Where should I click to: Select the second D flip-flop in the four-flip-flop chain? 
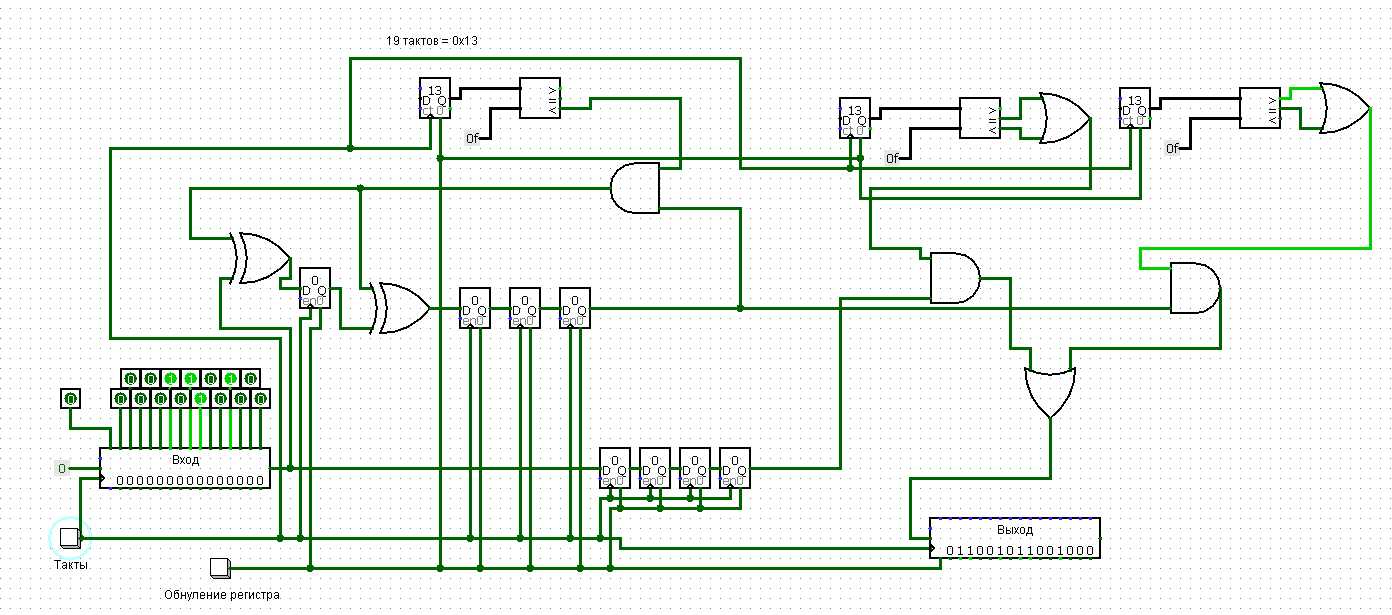click(x=655, y=468)
